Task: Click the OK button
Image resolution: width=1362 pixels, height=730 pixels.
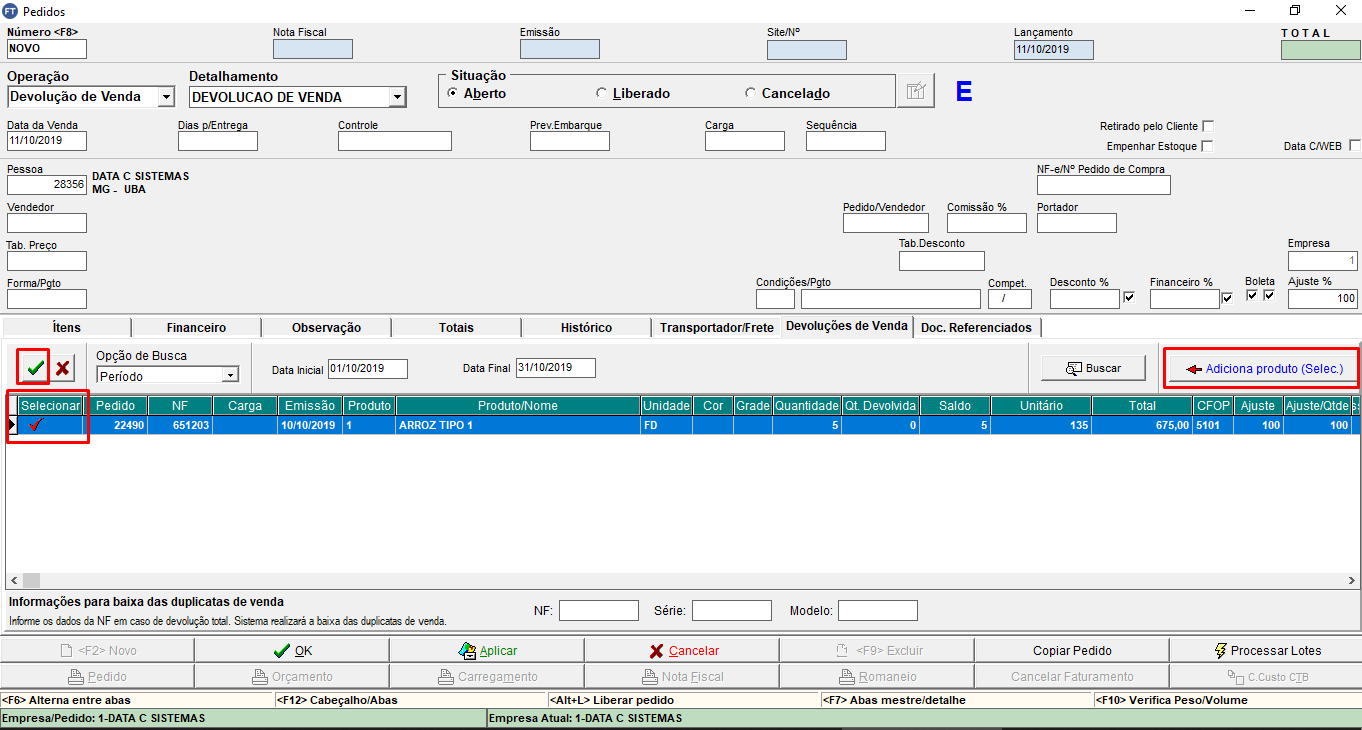Action: (292, 651)
